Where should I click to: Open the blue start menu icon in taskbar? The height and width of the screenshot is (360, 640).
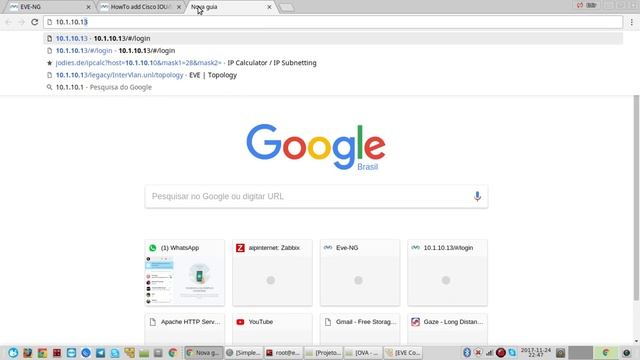(x=13, y=353)
